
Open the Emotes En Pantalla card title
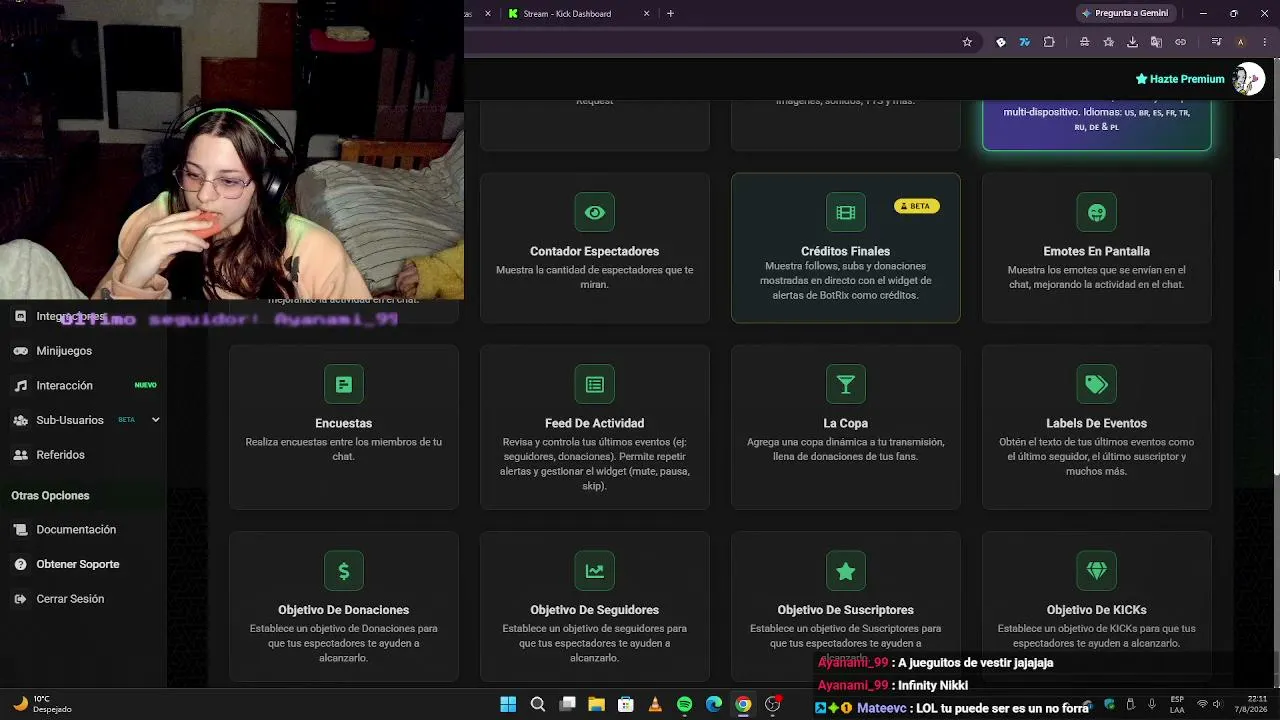pyautogui.click(x=1097, y=251)
